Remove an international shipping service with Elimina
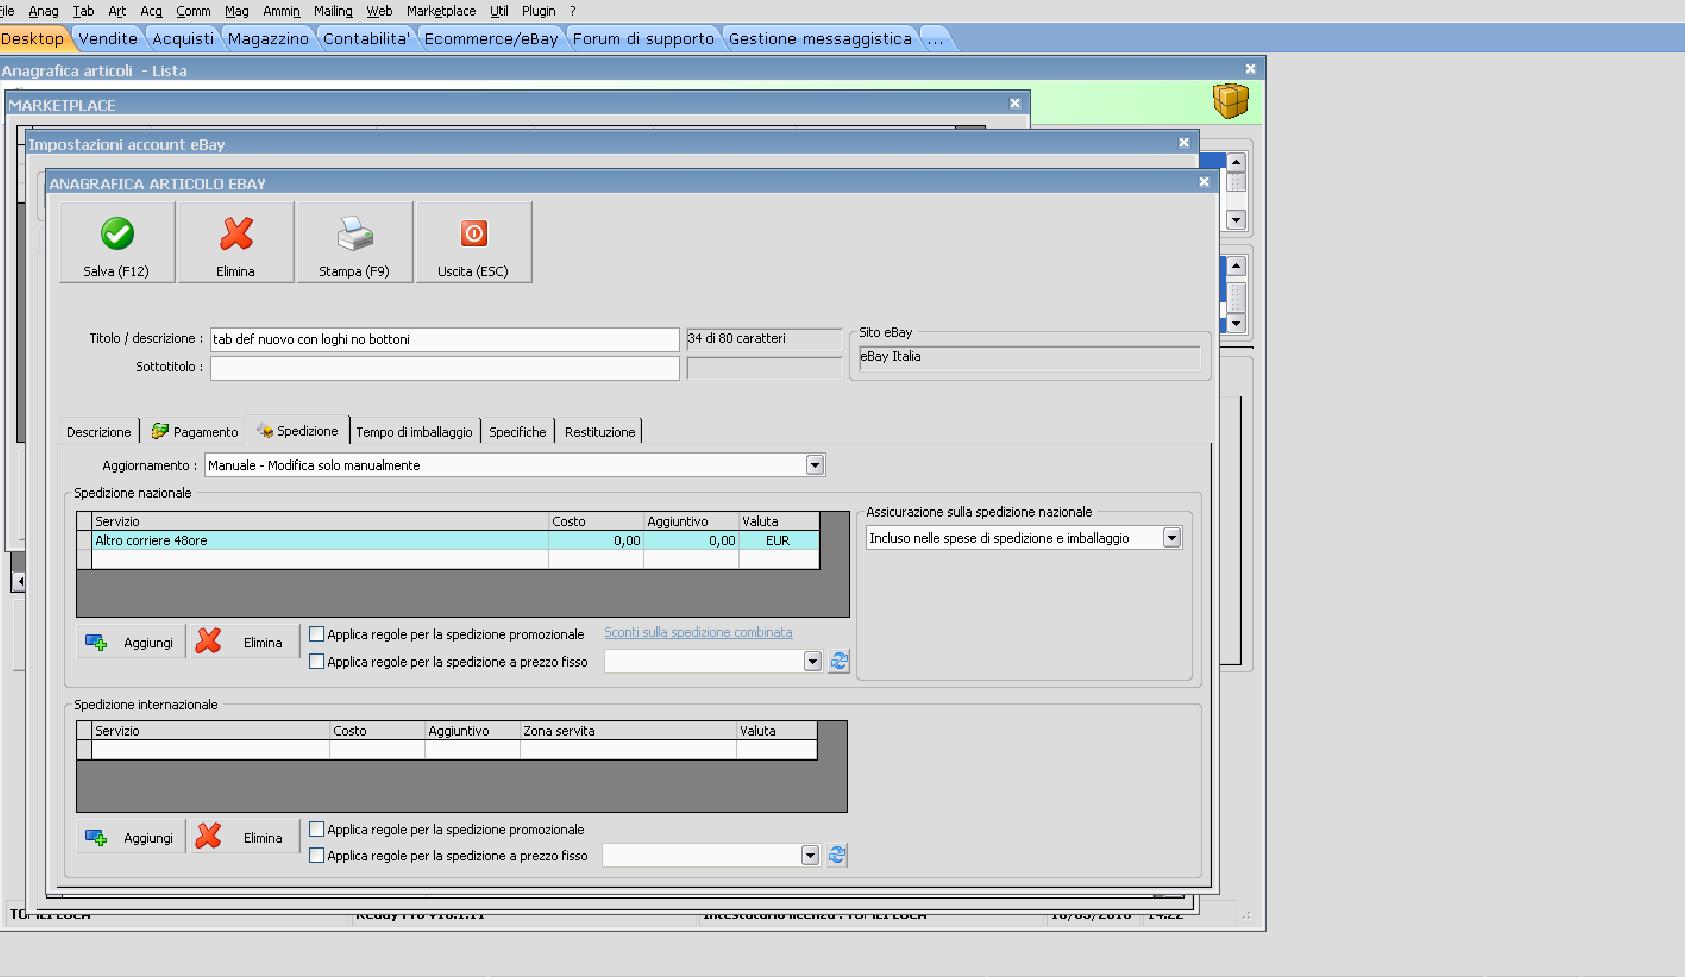This screenshot has width=1685, height=977. [x=245, y=838]
